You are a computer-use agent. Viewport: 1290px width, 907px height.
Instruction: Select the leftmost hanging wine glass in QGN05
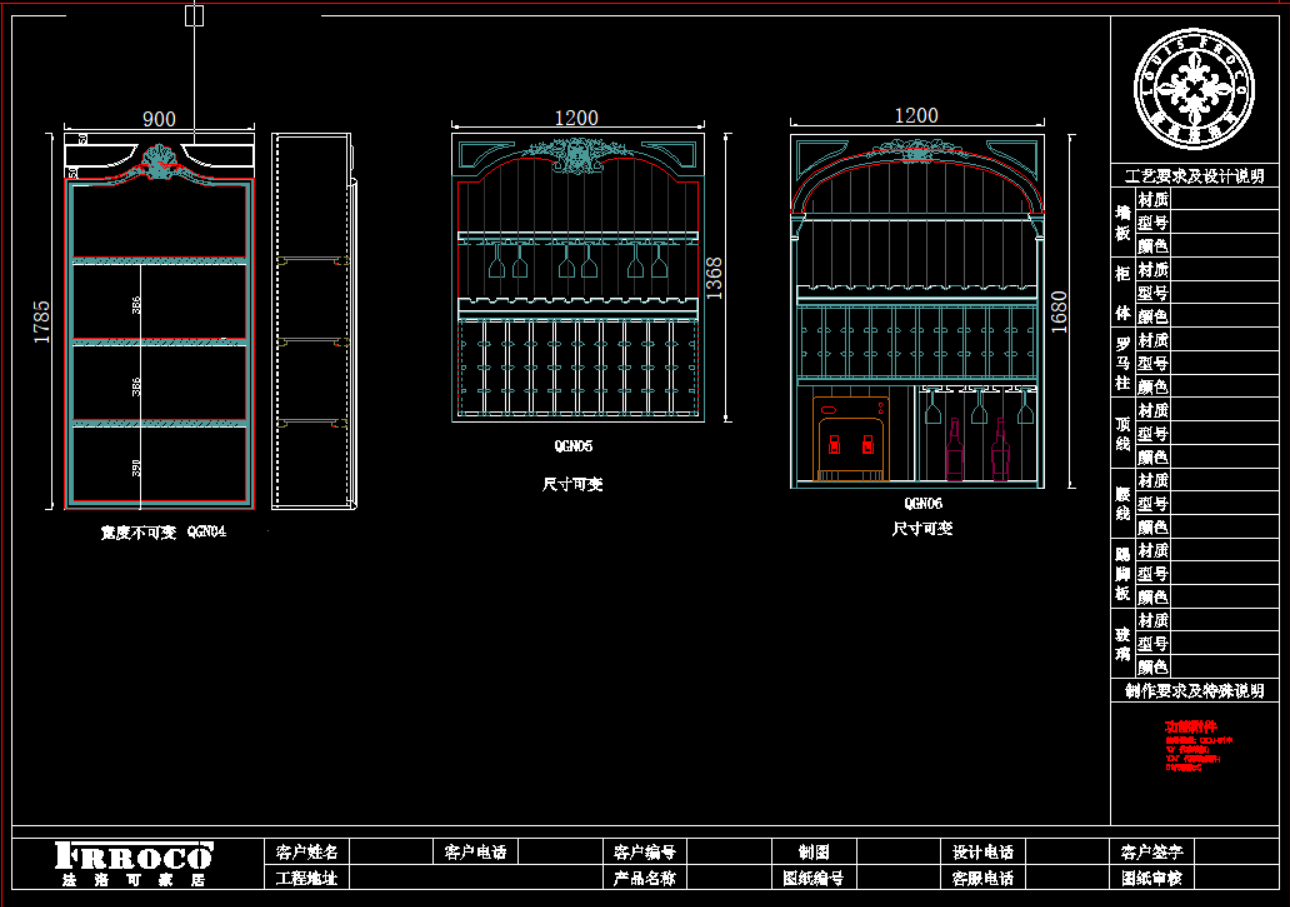(496, 263)
